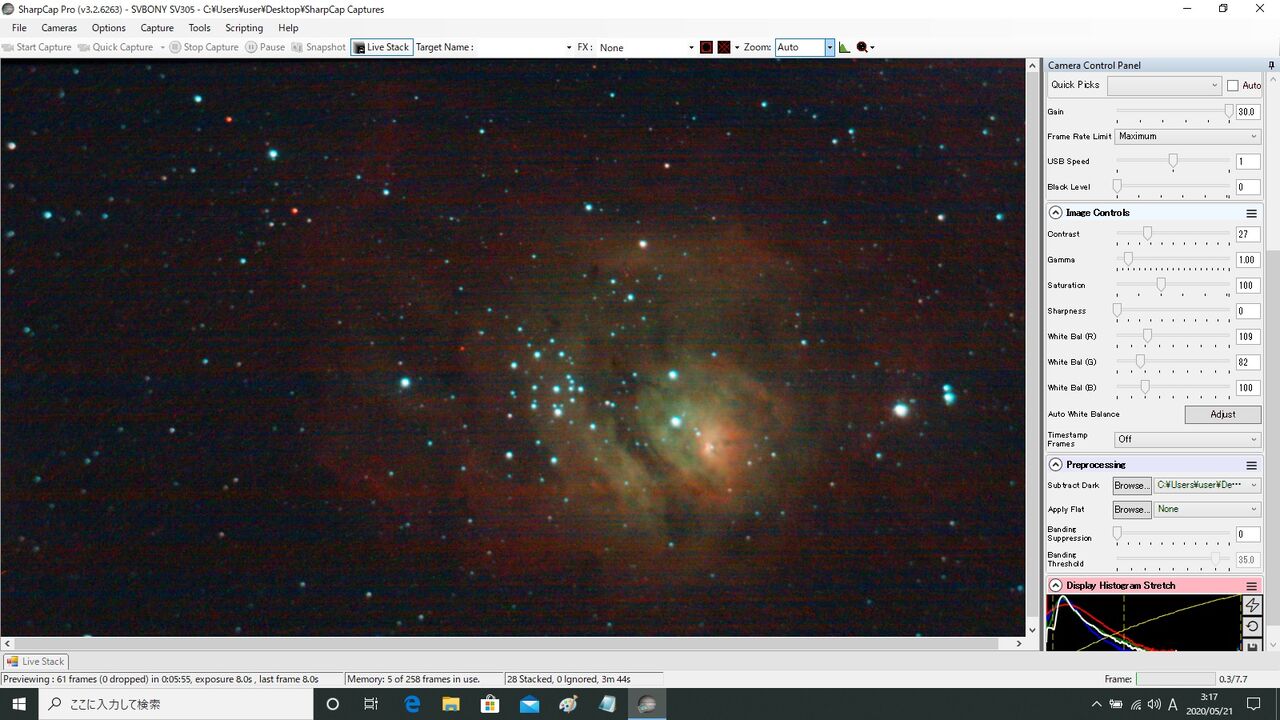Click the reset stretch circular arrow icon
Image resolution: width=1280 pixels, height=720 pixels.
tap(1252, 627)
